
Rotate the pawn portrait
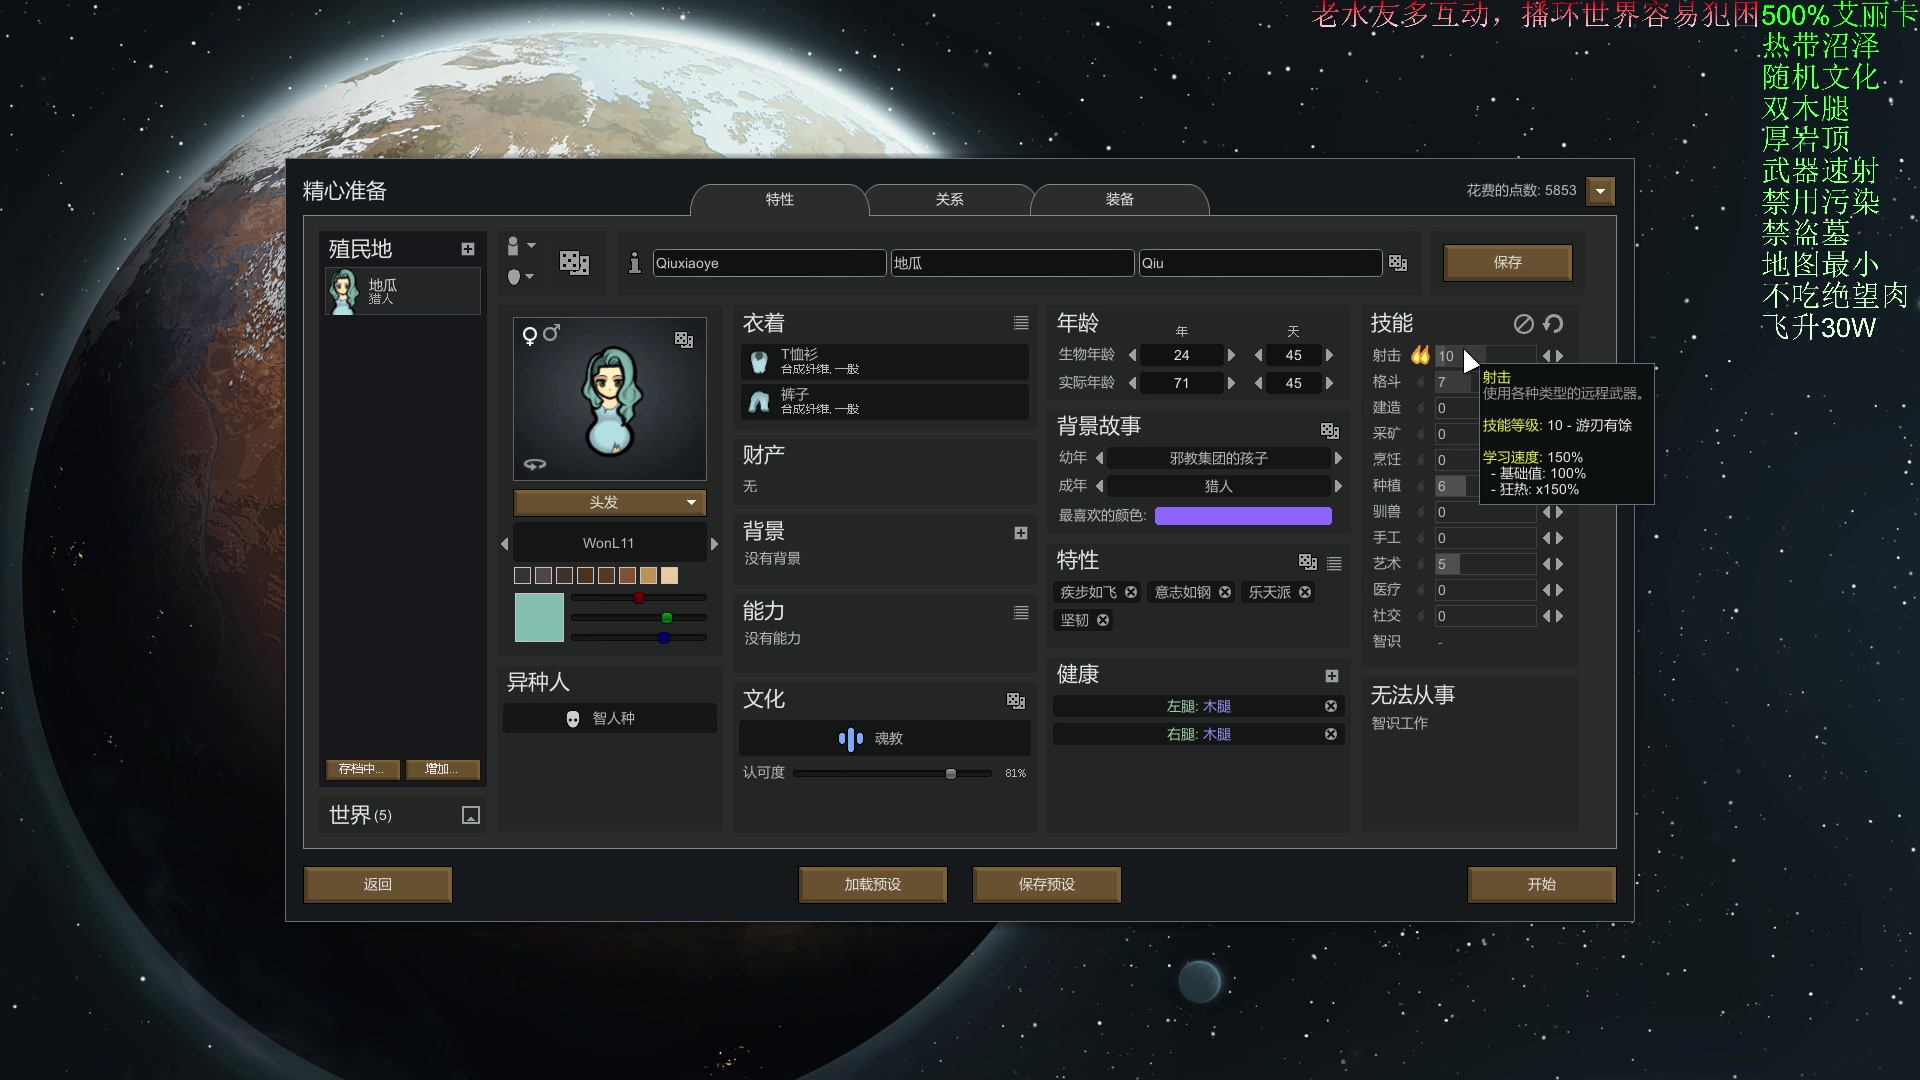click(x=535, y=464)
